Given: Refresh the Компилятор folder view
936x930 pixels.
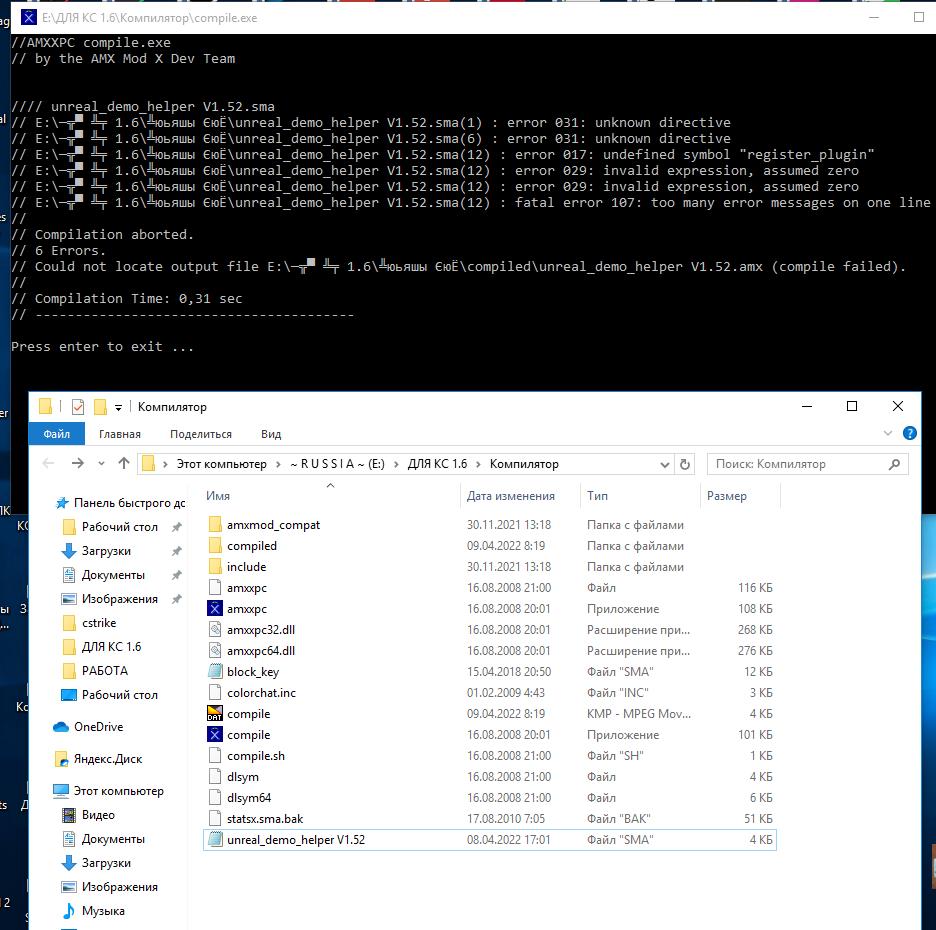Looking at the screenshot, I should click(x=685, y=464).
